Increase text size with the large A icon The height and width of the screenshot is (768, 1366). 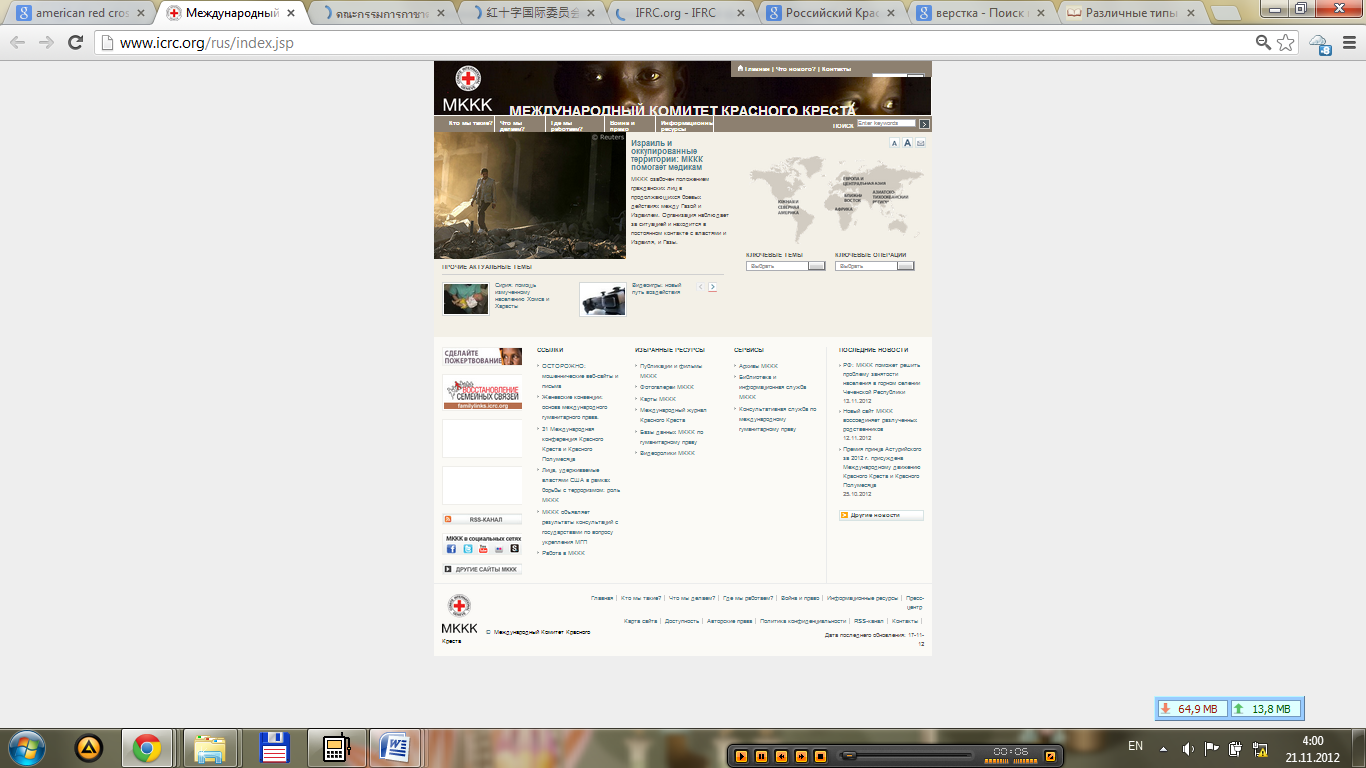tap(908, 143)
